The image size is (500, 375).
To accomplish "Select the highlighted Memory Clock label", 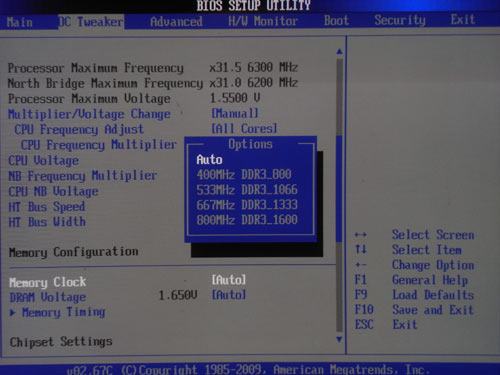I will click(48, 282).
